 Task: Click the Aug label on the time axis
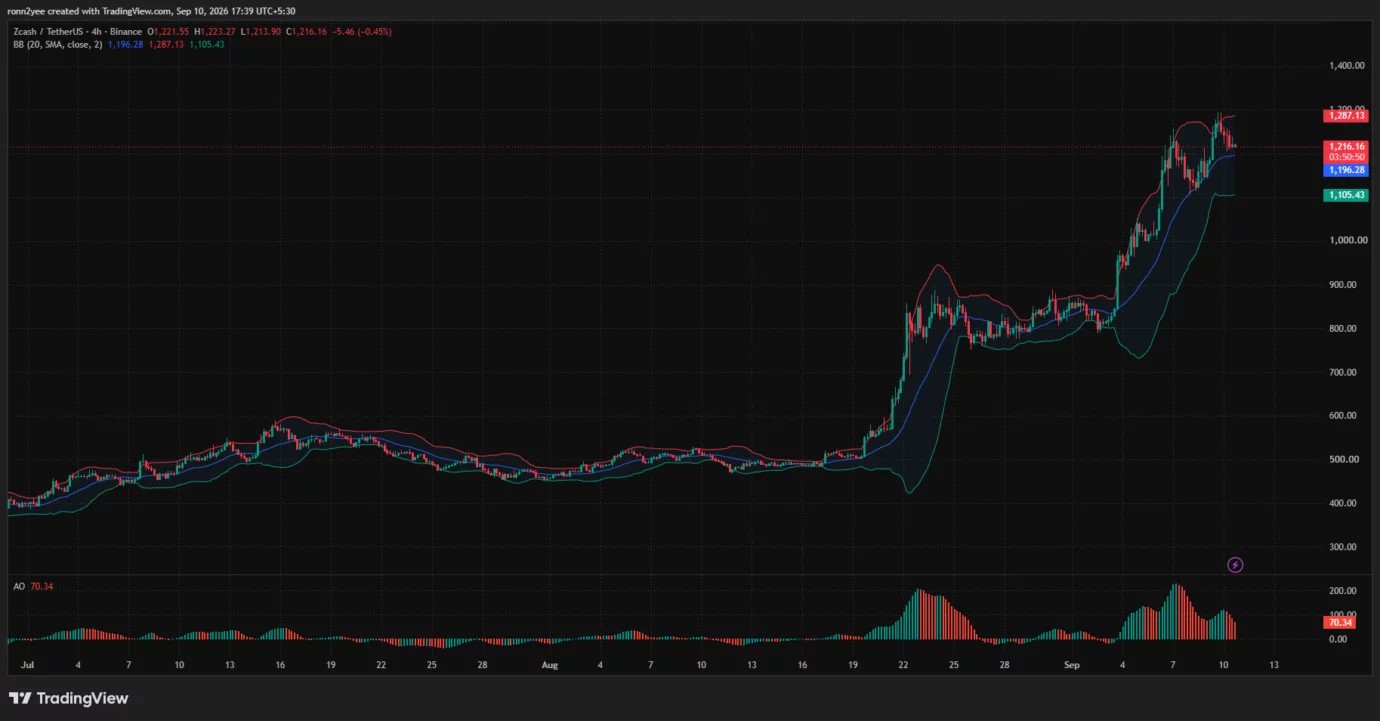click(548, 664)
